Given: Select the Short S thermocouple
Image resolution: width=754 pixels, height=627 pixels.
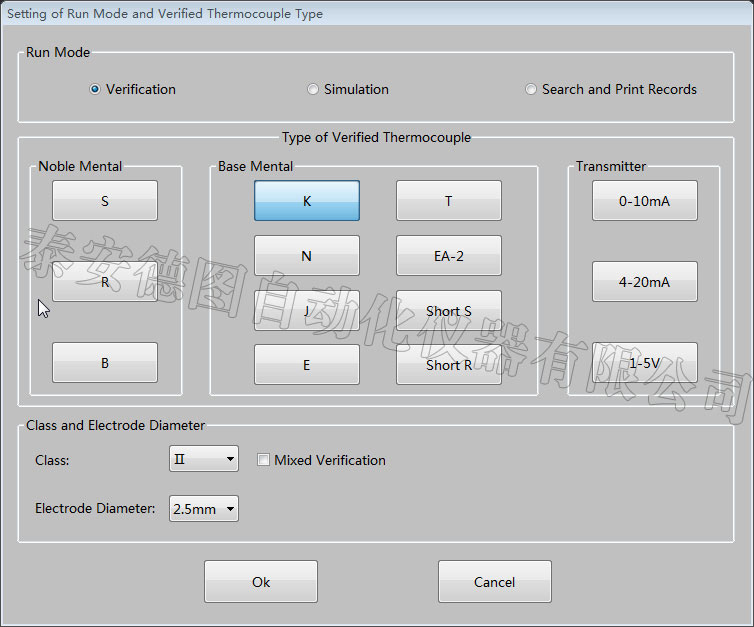Looking at the screenshot, I should point(448,311).
